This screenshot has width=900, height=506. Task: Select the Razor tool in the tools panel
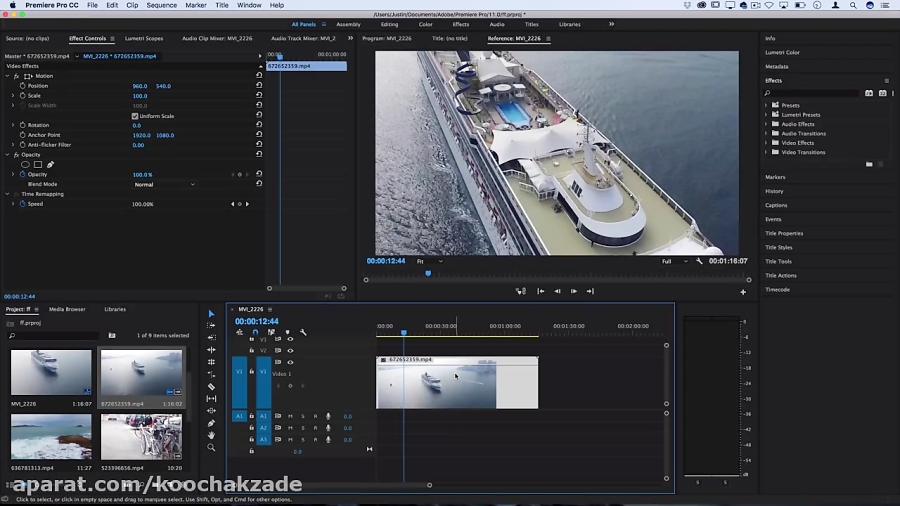(x=211, y=386)
